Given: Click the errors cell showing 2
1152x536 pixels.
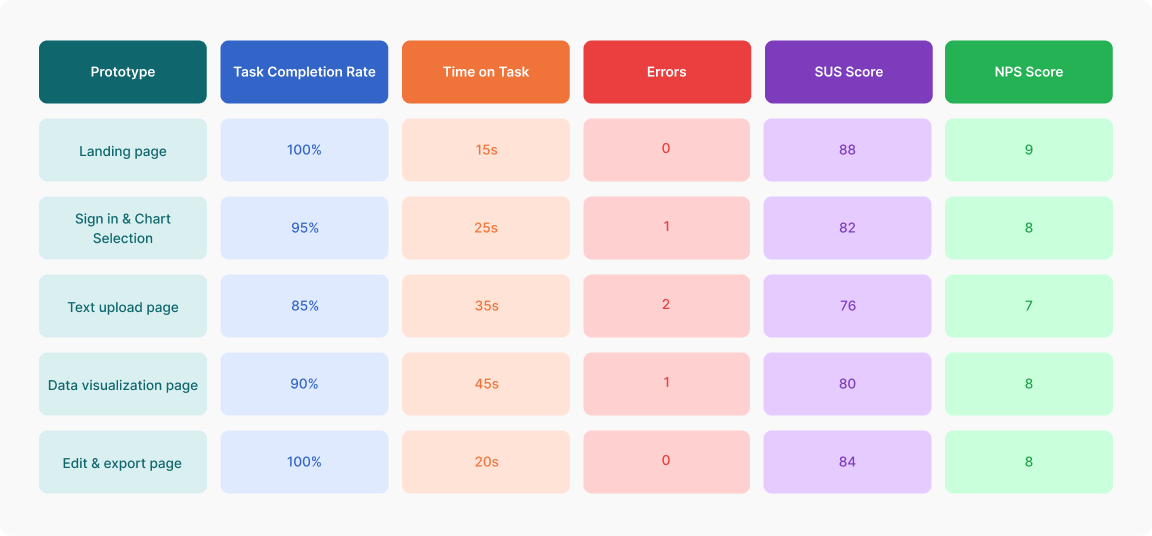Looking at the screenshot, I should (667, 305).
